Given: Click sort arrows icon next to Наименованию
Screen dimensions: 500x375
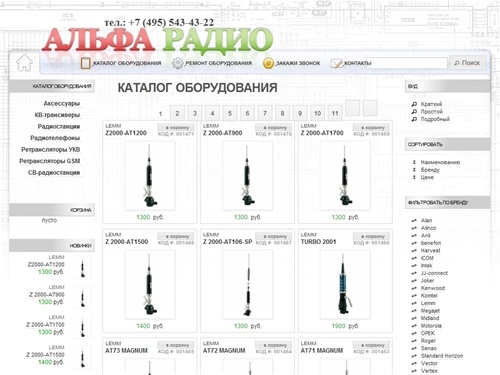Looking at the screenshot, I should [x=414, y=162].
